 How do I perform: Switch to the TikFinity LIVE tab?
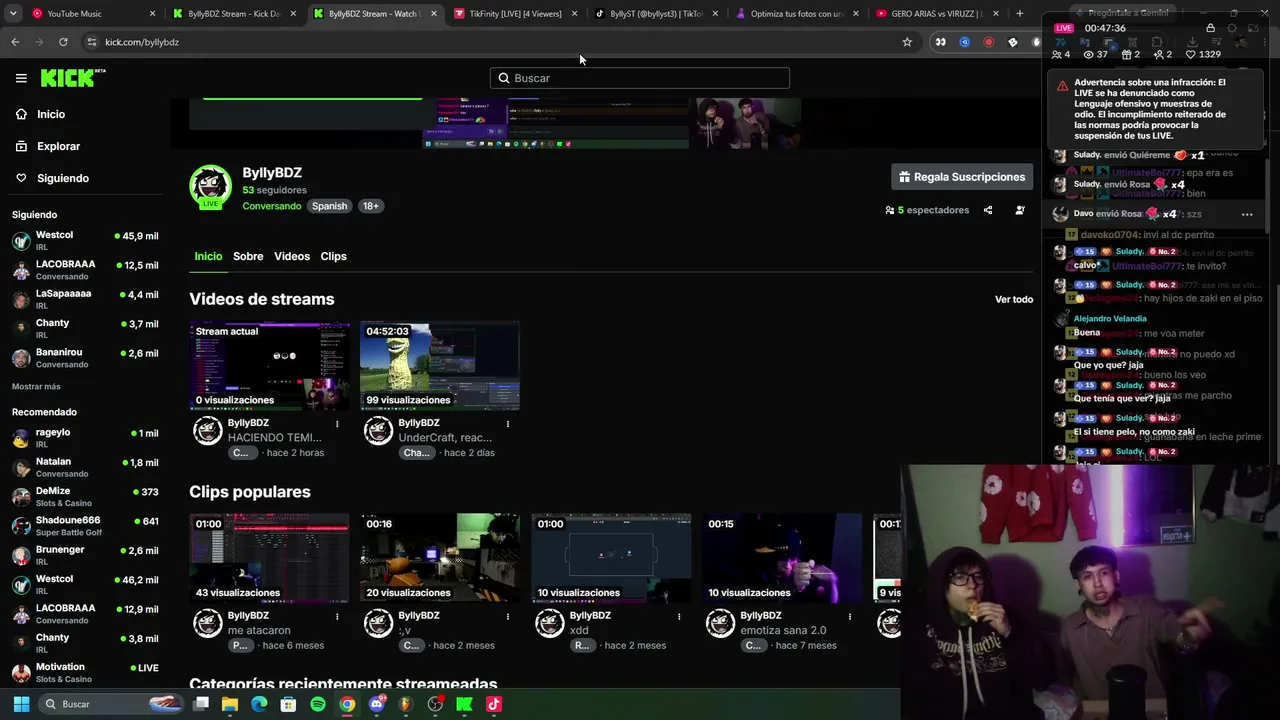coord(515,14)
